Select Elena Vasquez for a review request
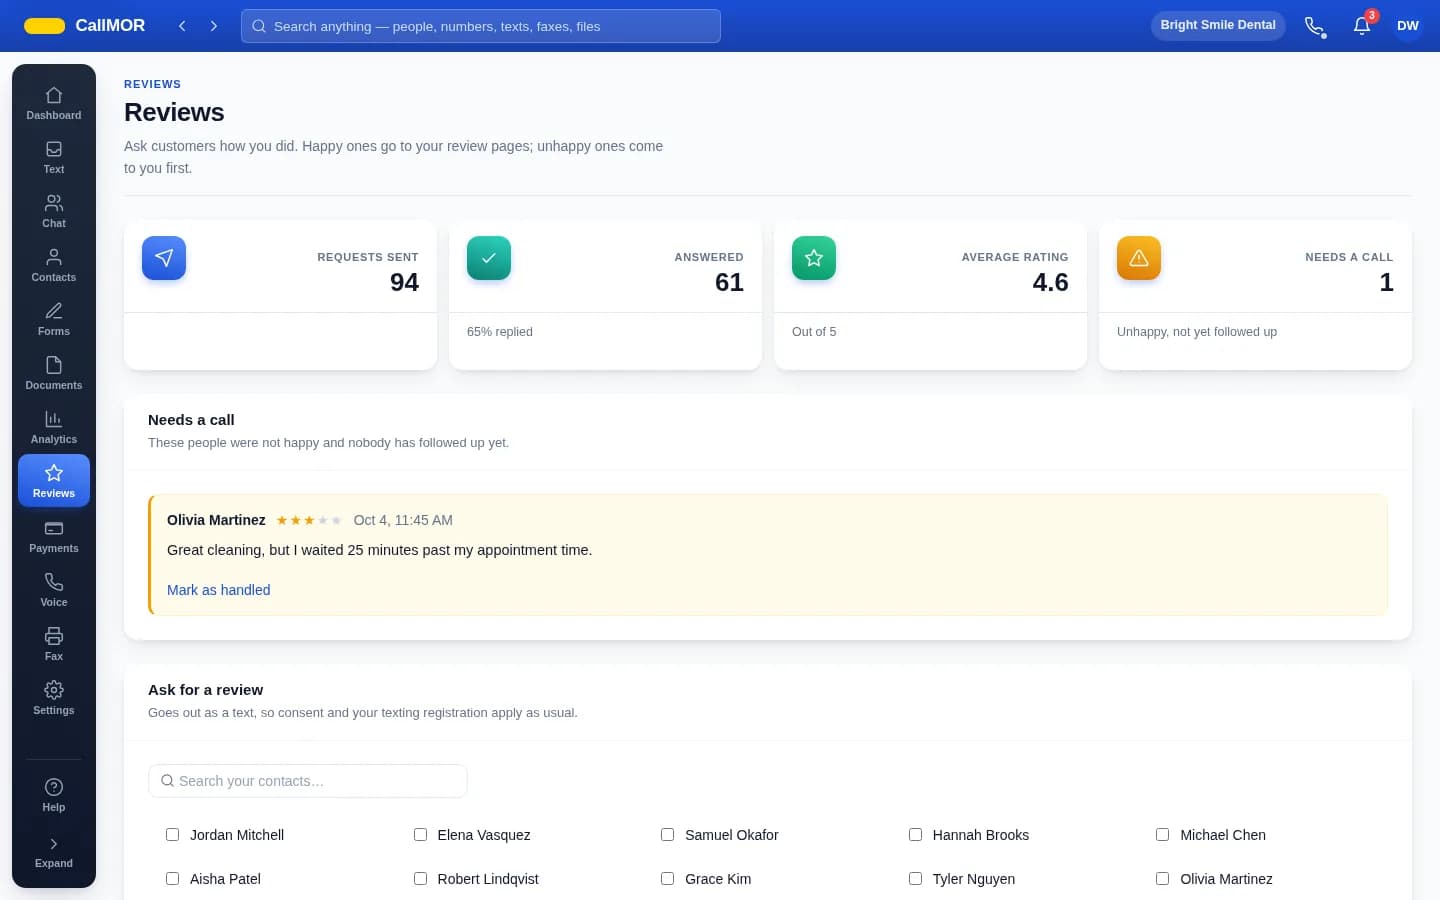This screenshot has height=900, width=1440. point(420,835)
